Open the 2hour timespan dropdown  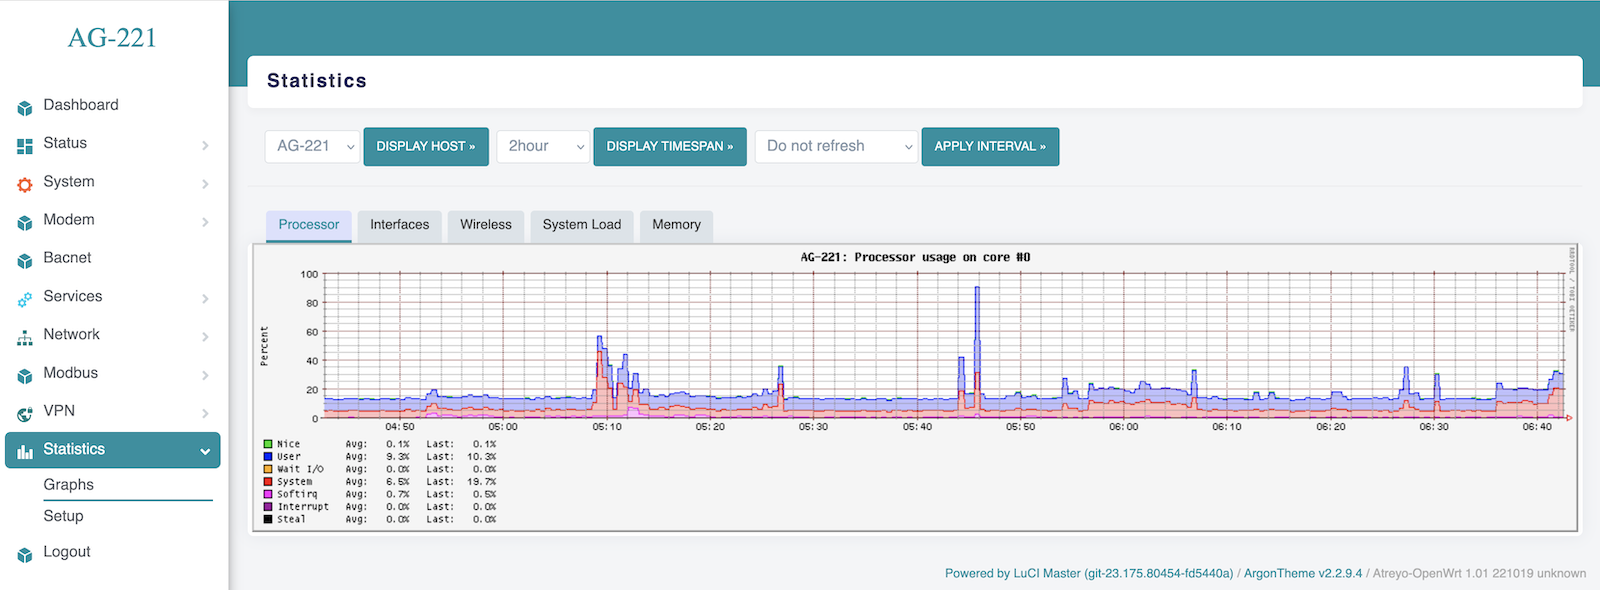click(x=543, y=146)
